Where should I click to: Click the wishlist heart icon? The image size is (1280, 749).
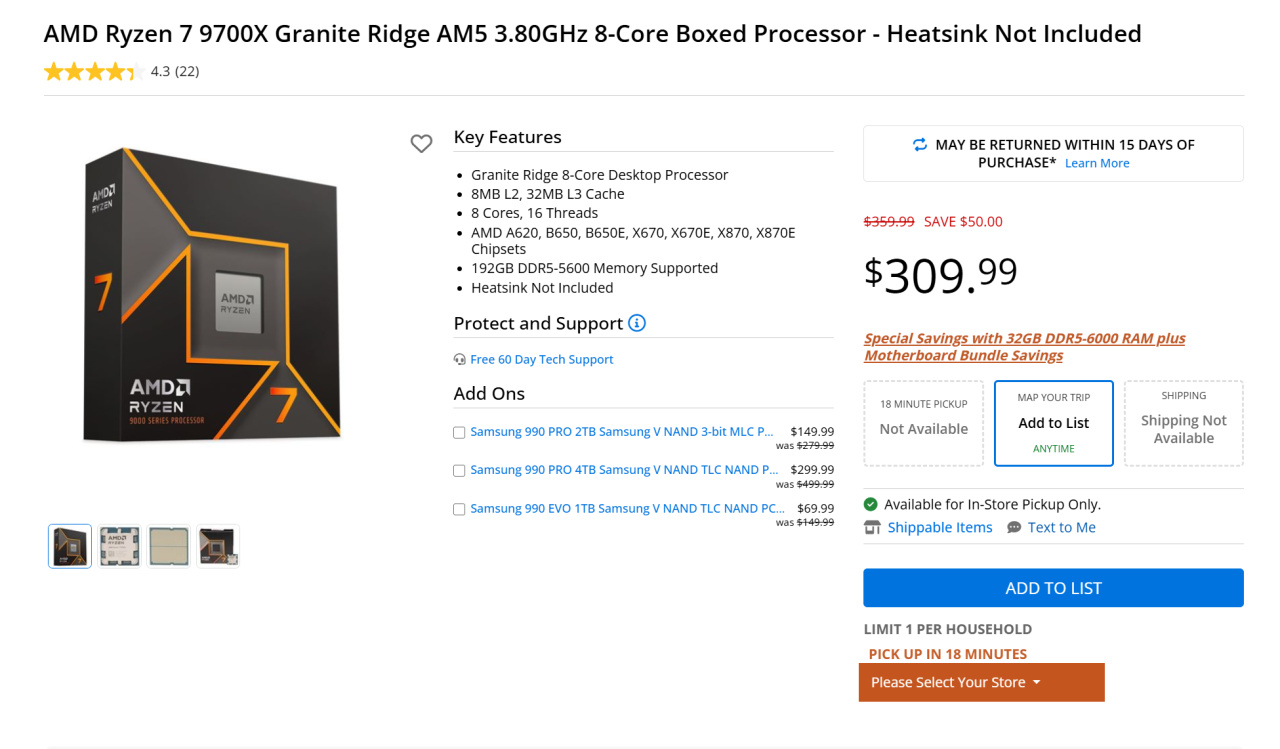[x=421, y=144]
